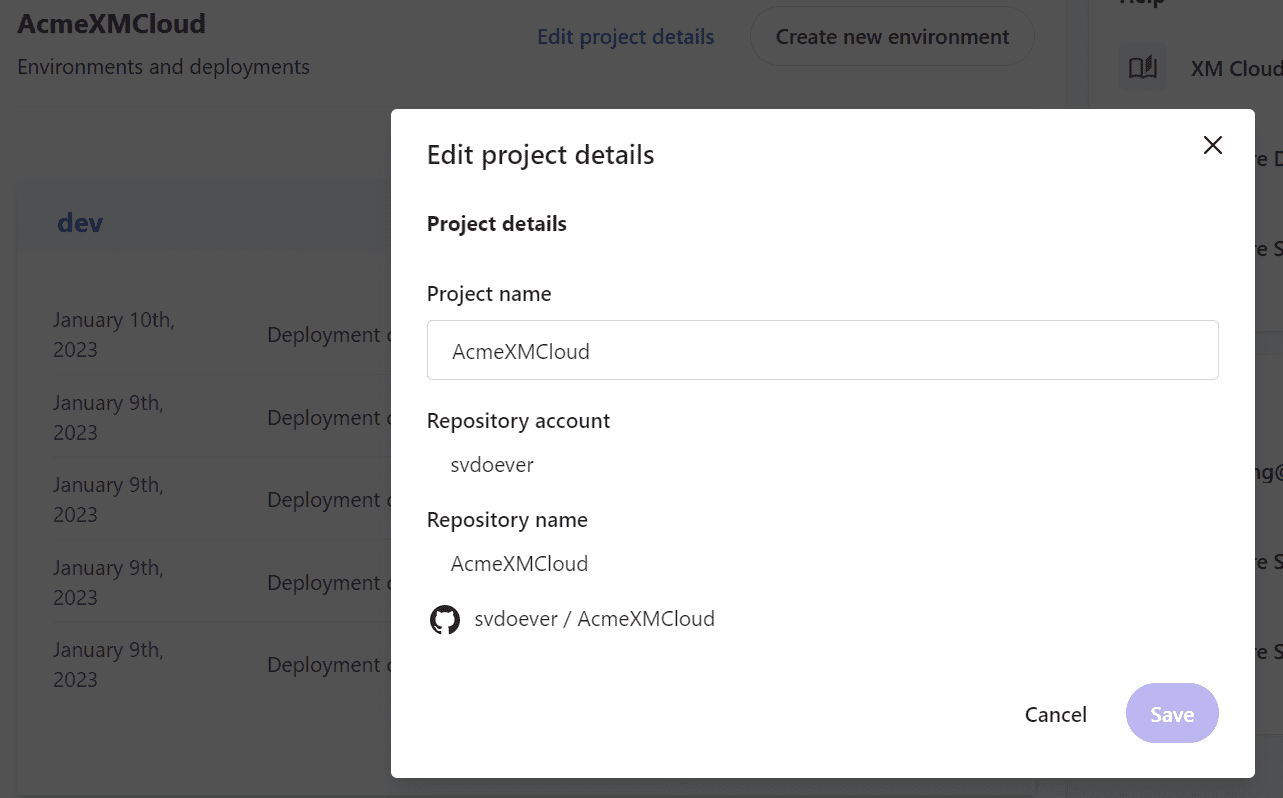
Task: Click the XM Cloud book icon
Action: coord(1142,68)
